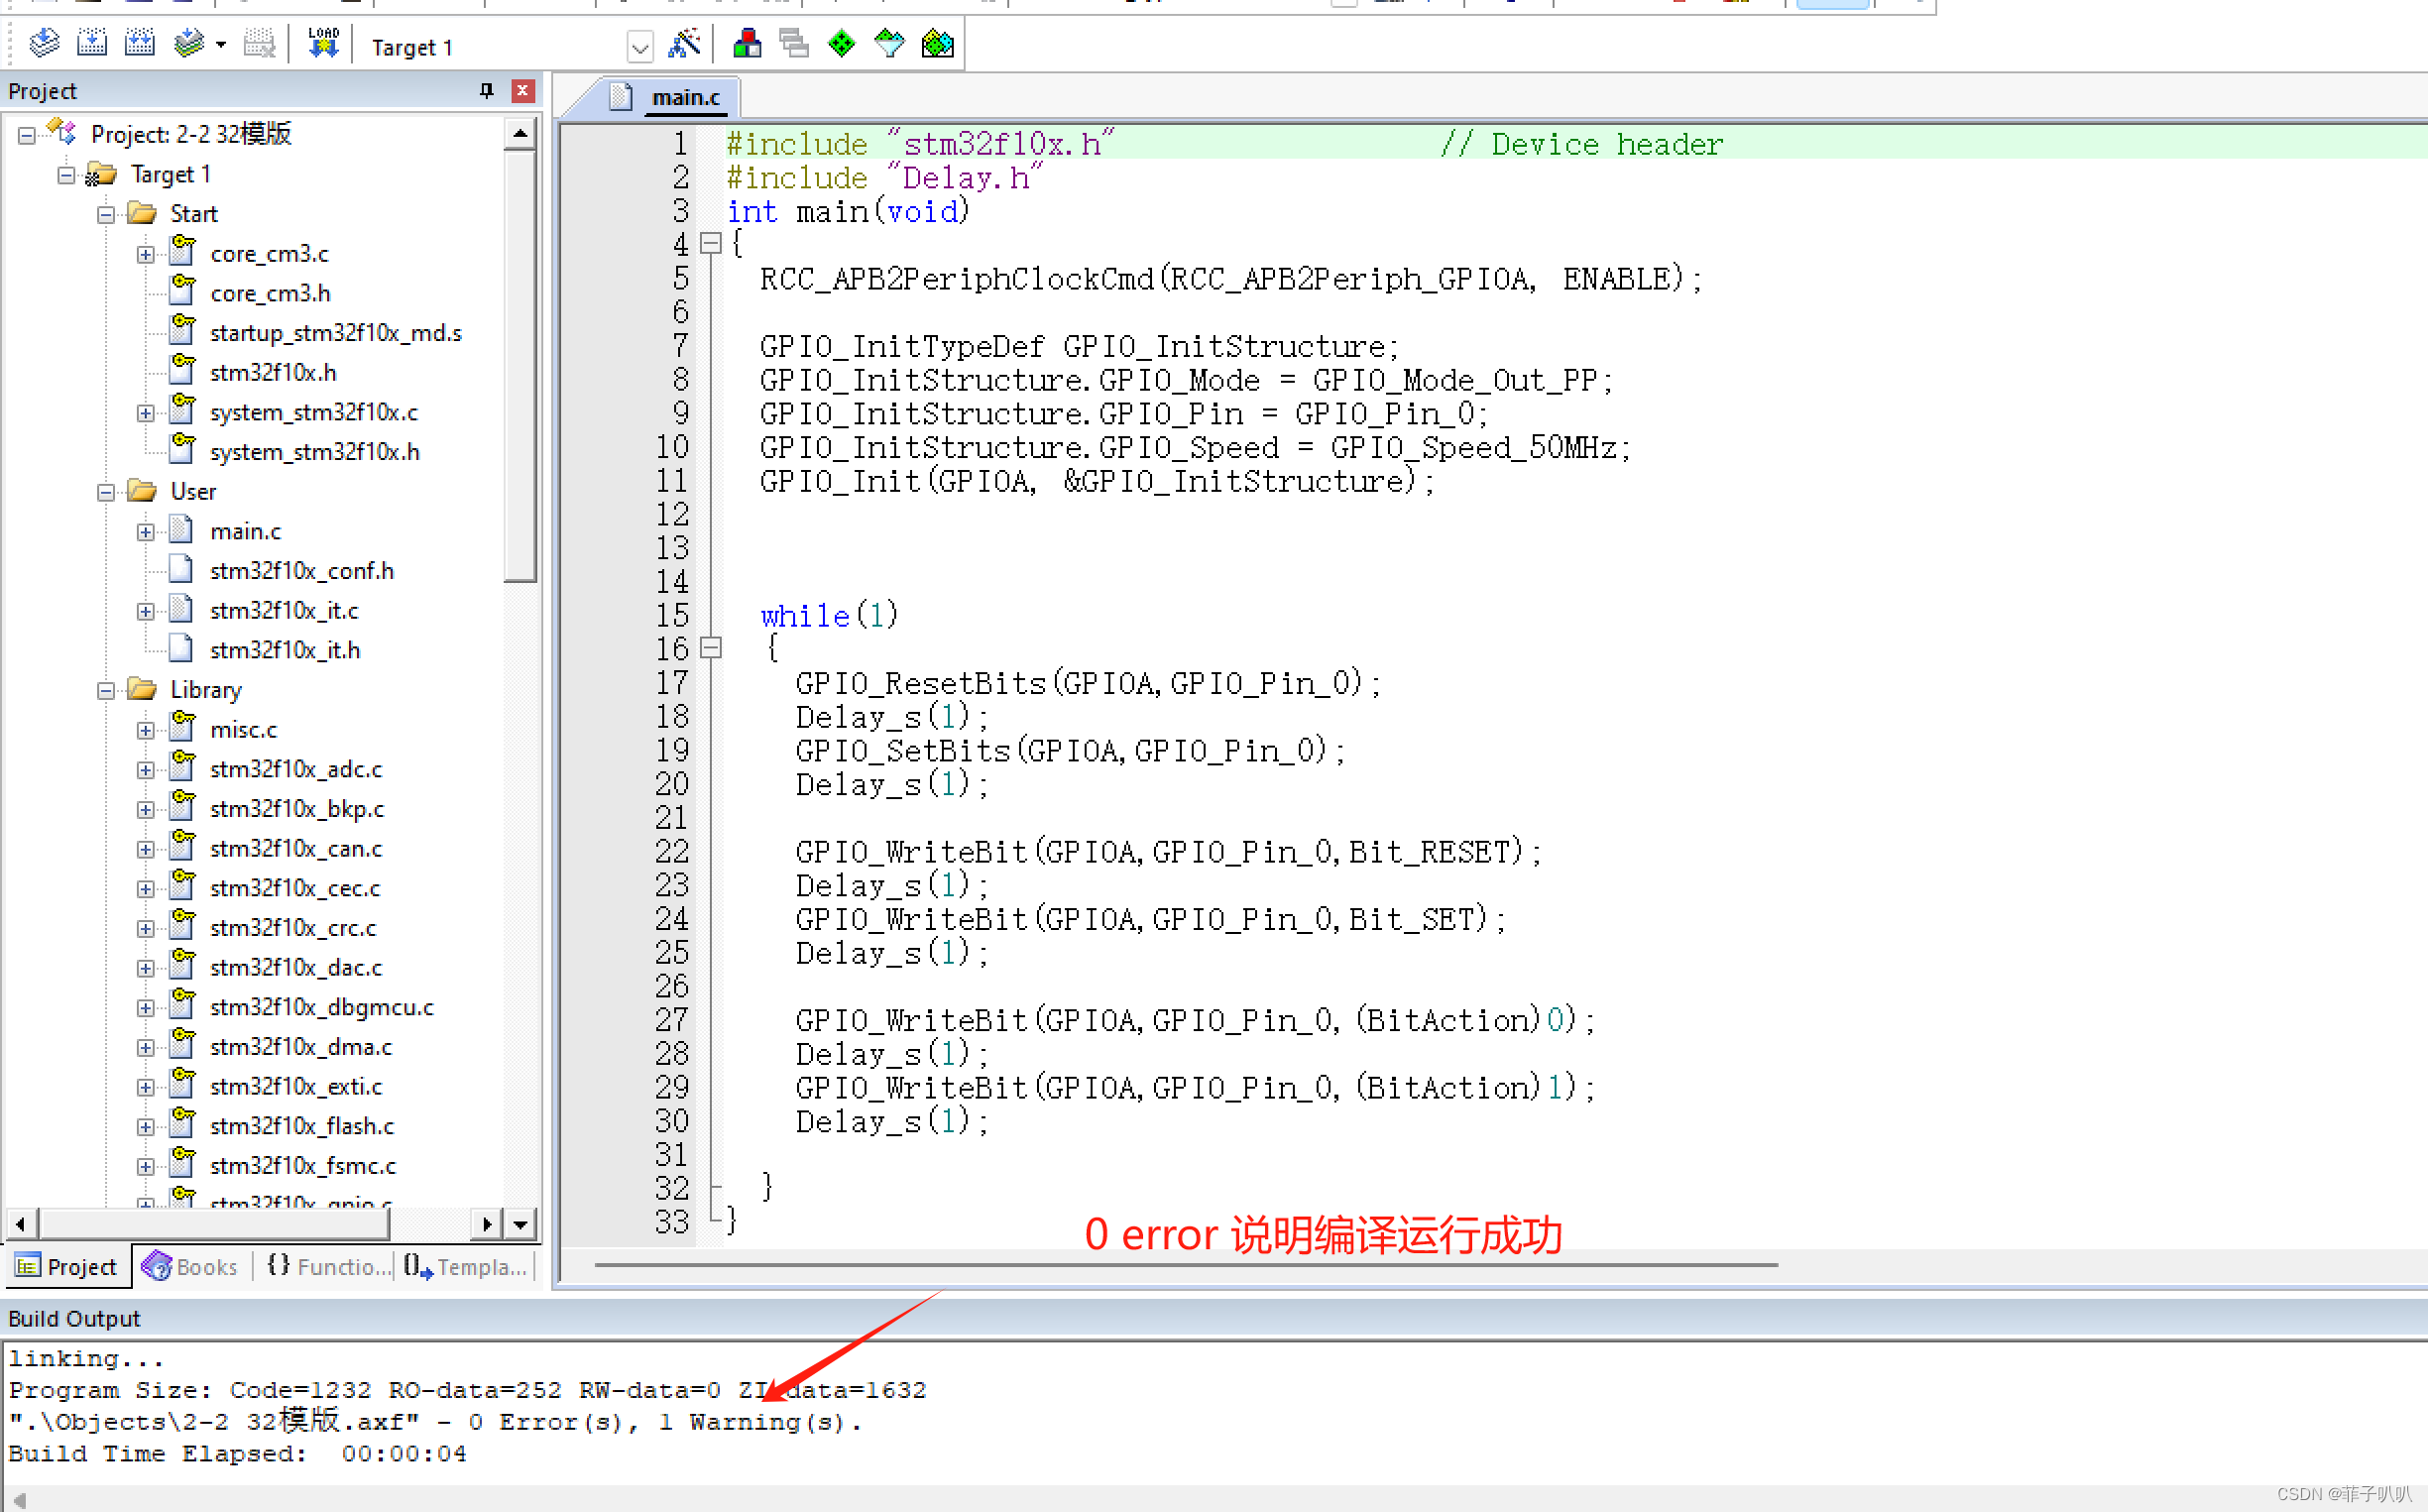Click the green Manage Run-Time Environment icon
Screen dimensions: 2428x1512
click(842, 44)
